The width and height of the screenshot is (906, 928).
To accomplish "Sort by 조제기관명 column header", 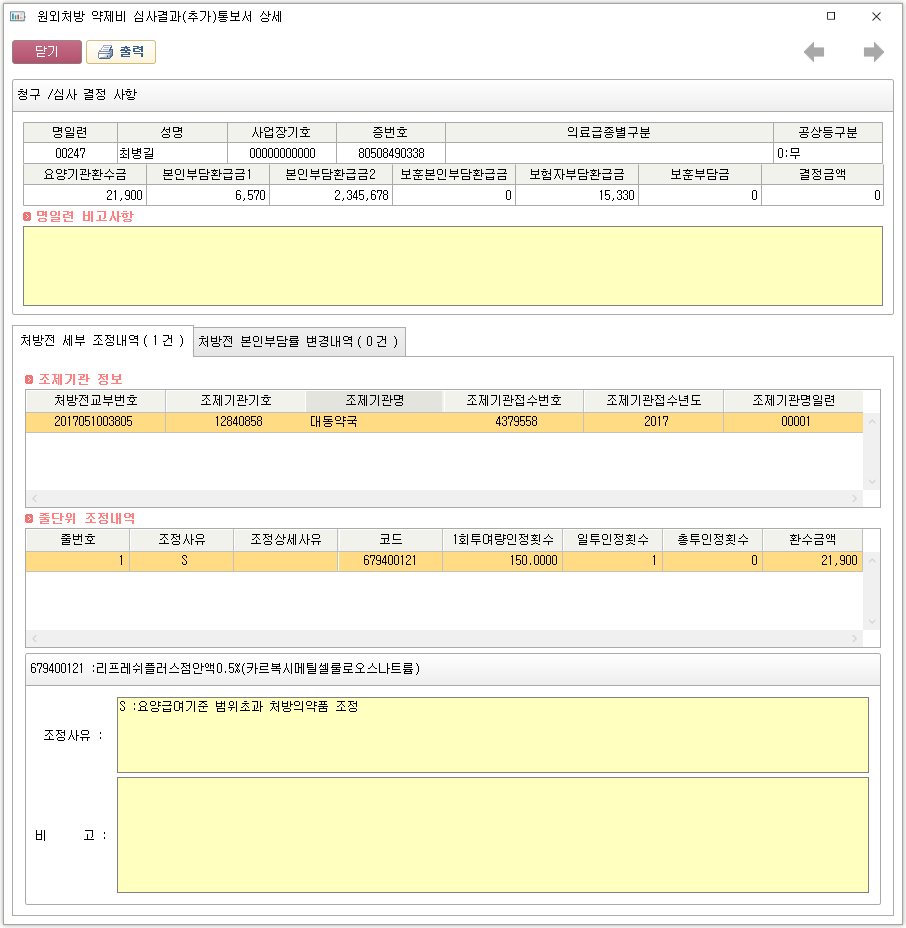I will [x=374, y=400].
